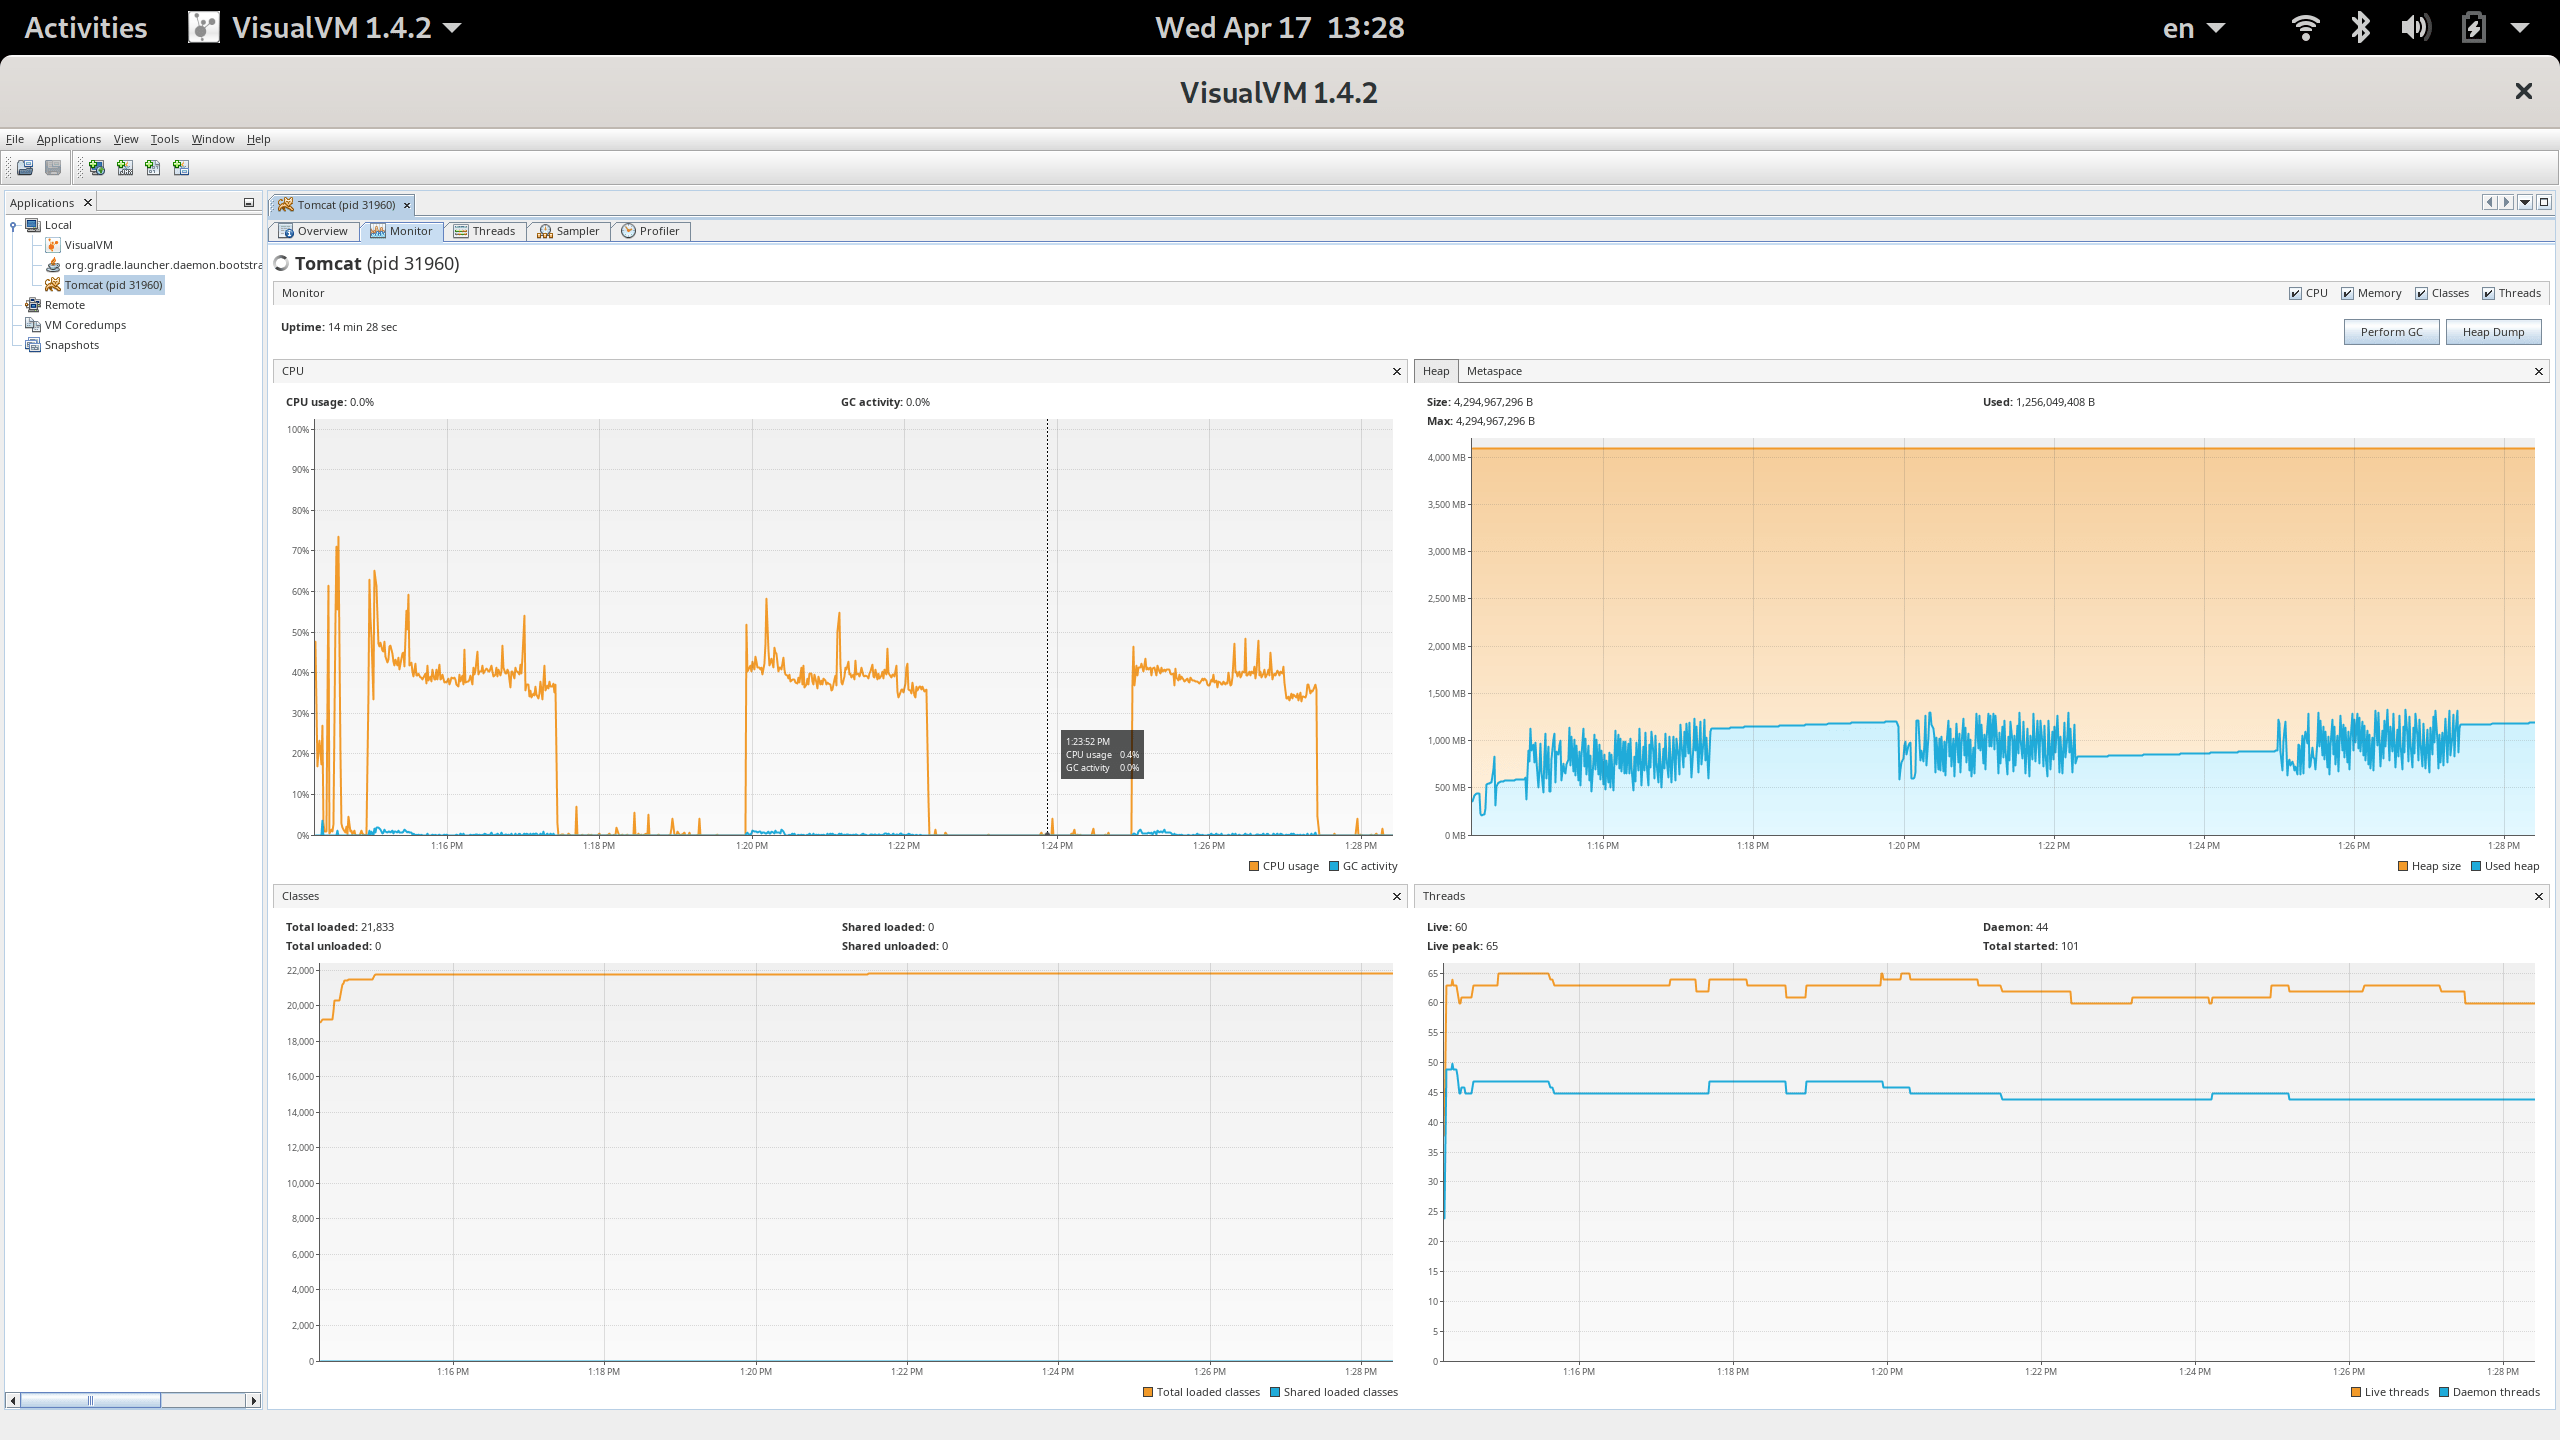
Task: Click the Snapshots icon in the tree
Action: pyautogui.click(x=33, y=345)
